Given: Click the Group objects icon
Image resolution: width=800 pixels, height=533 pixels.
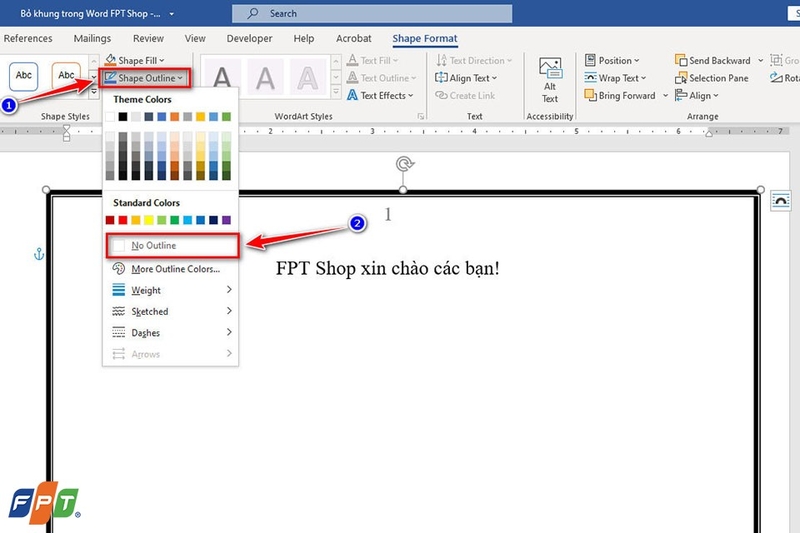Looking at the screenshot, I should [776, 60].
